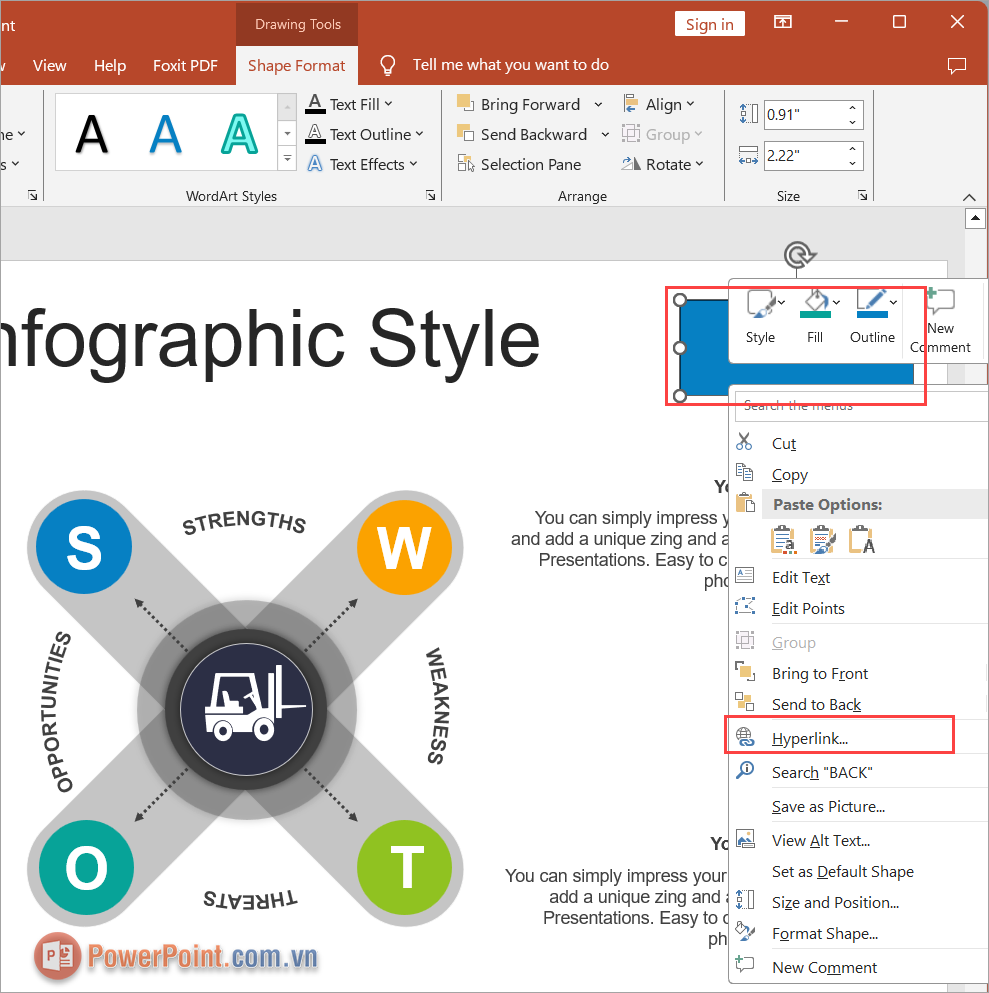The image size is (989, 993).
Task: Click the Tell Me lightbulb icon
Action: pos(388,65)
